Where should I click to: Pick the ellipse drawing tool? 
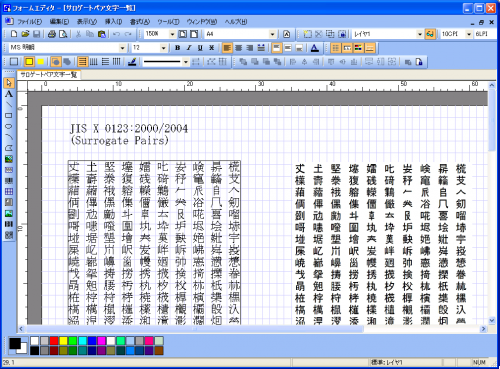click(9, 126)
